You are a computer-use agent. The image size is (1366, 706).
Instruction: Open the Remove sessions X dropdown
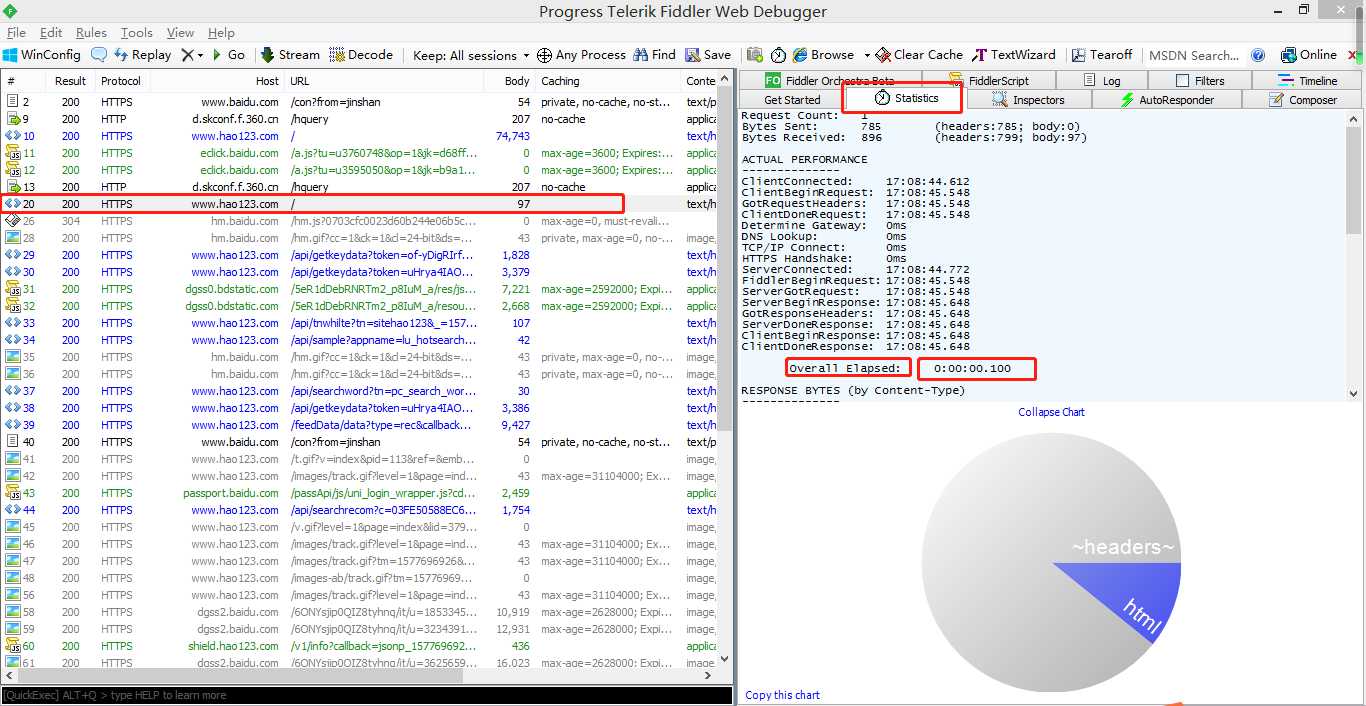(192, 55)
